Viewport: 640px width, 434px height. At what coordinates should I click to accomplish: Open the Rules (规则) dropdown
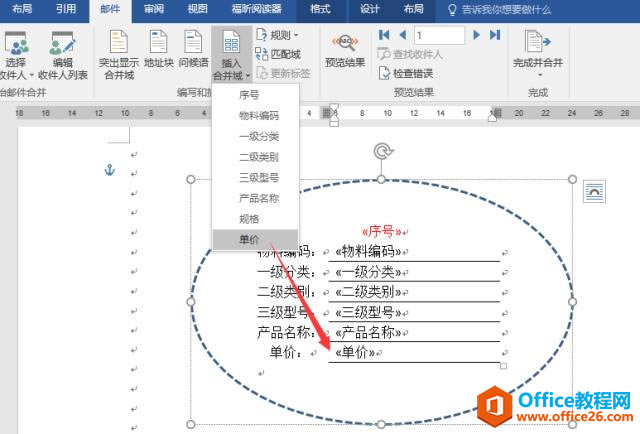tap(278, 35)
